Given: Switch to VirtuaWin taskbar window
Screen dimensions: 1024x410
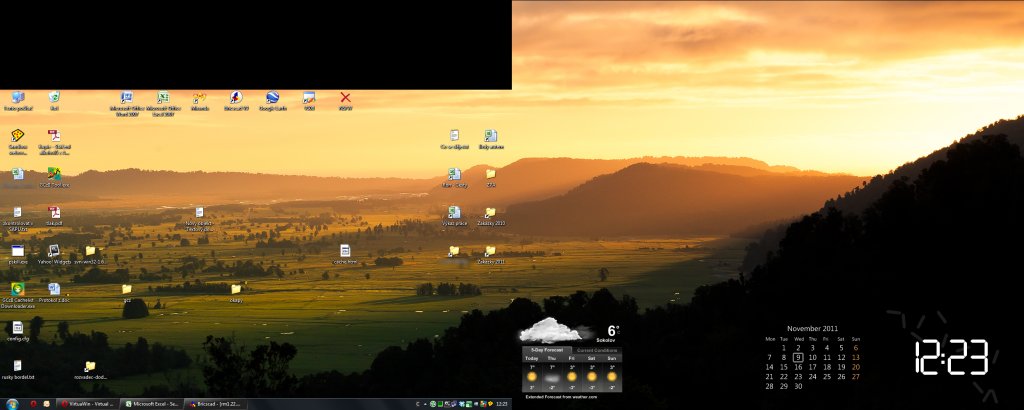Looking at the screenshot, I should 89,403.
